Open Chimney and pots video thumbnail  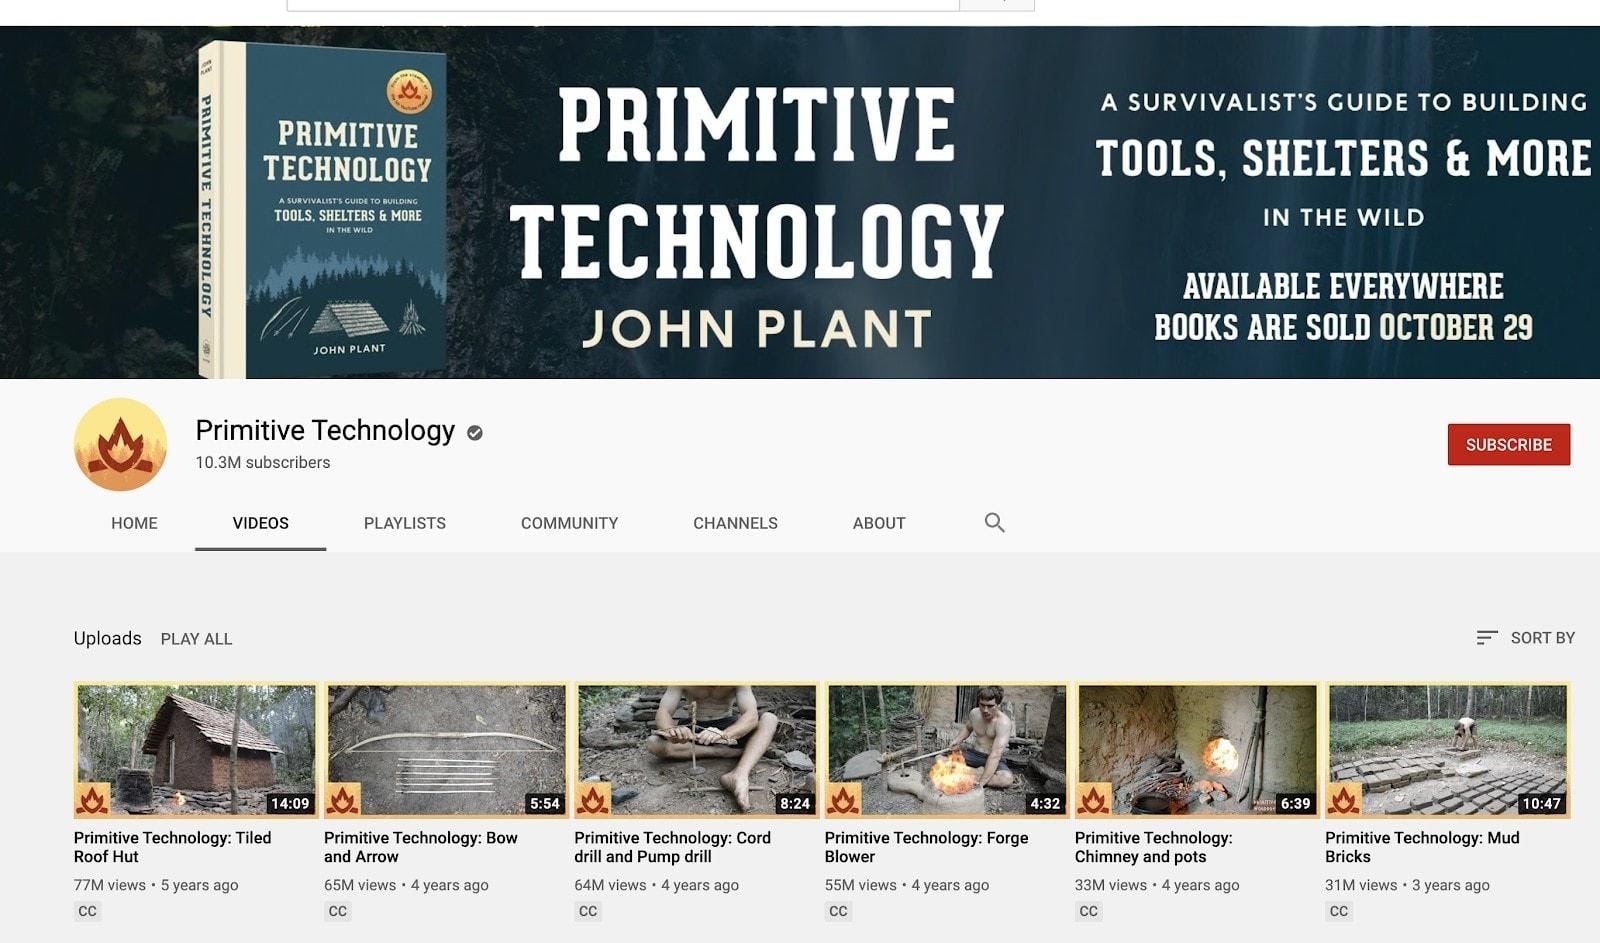pos(1197,750)
